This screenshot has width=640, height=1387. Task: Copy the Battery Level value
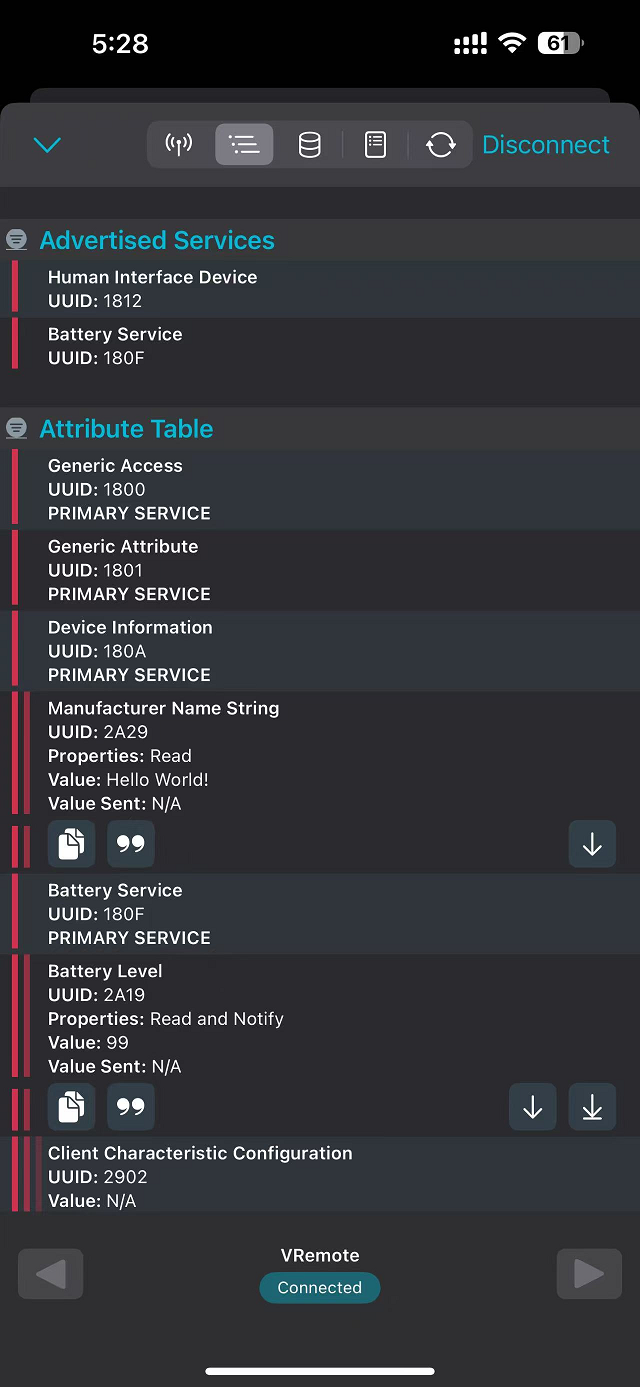(71, 1107)
